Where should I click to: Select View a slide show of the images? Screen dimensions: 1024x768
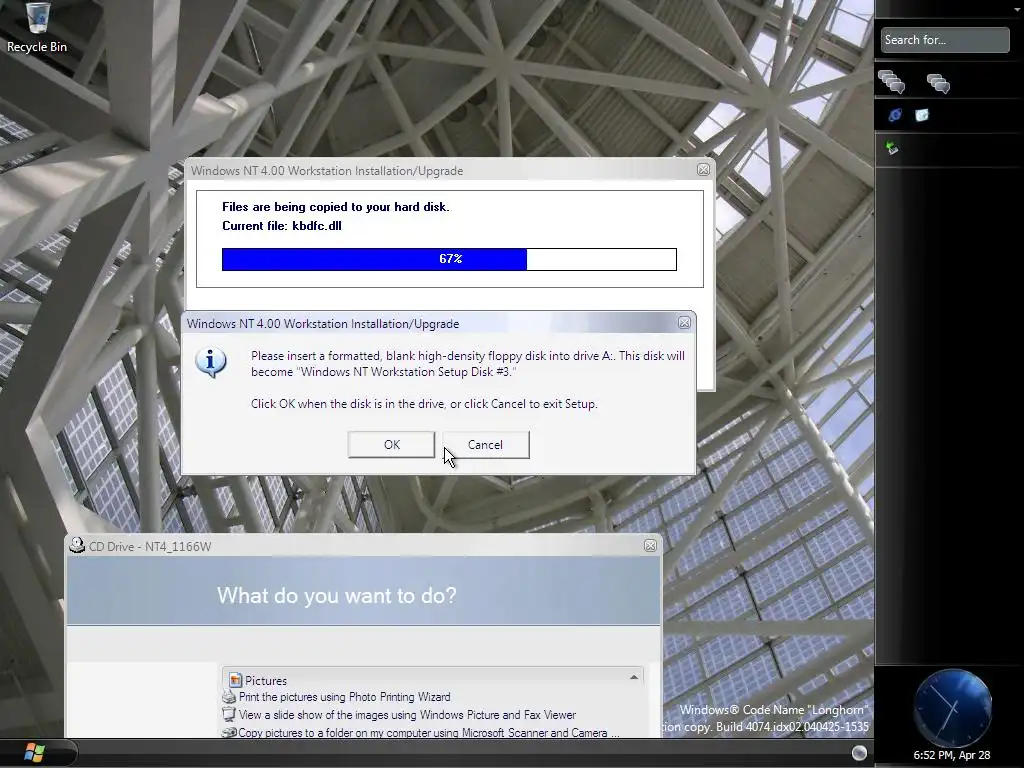click(407, 715)
